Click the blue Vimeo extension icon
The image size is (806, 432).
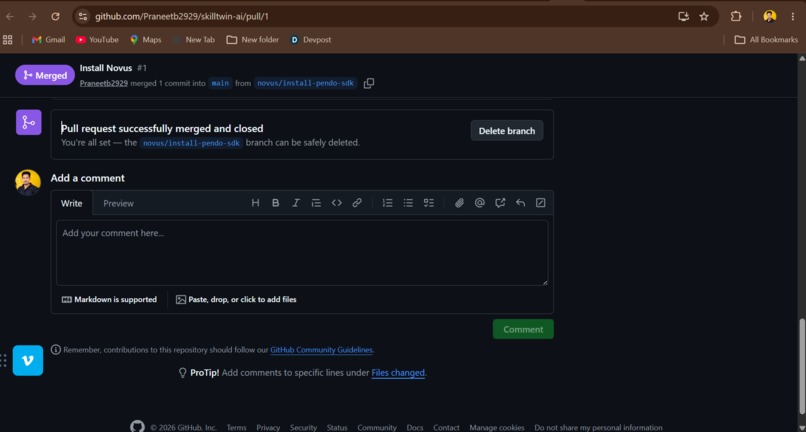coord(28,361)
